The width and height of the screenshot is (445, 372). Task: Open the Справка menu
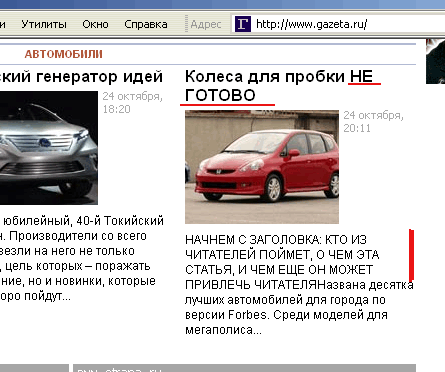tap(146, 24)
